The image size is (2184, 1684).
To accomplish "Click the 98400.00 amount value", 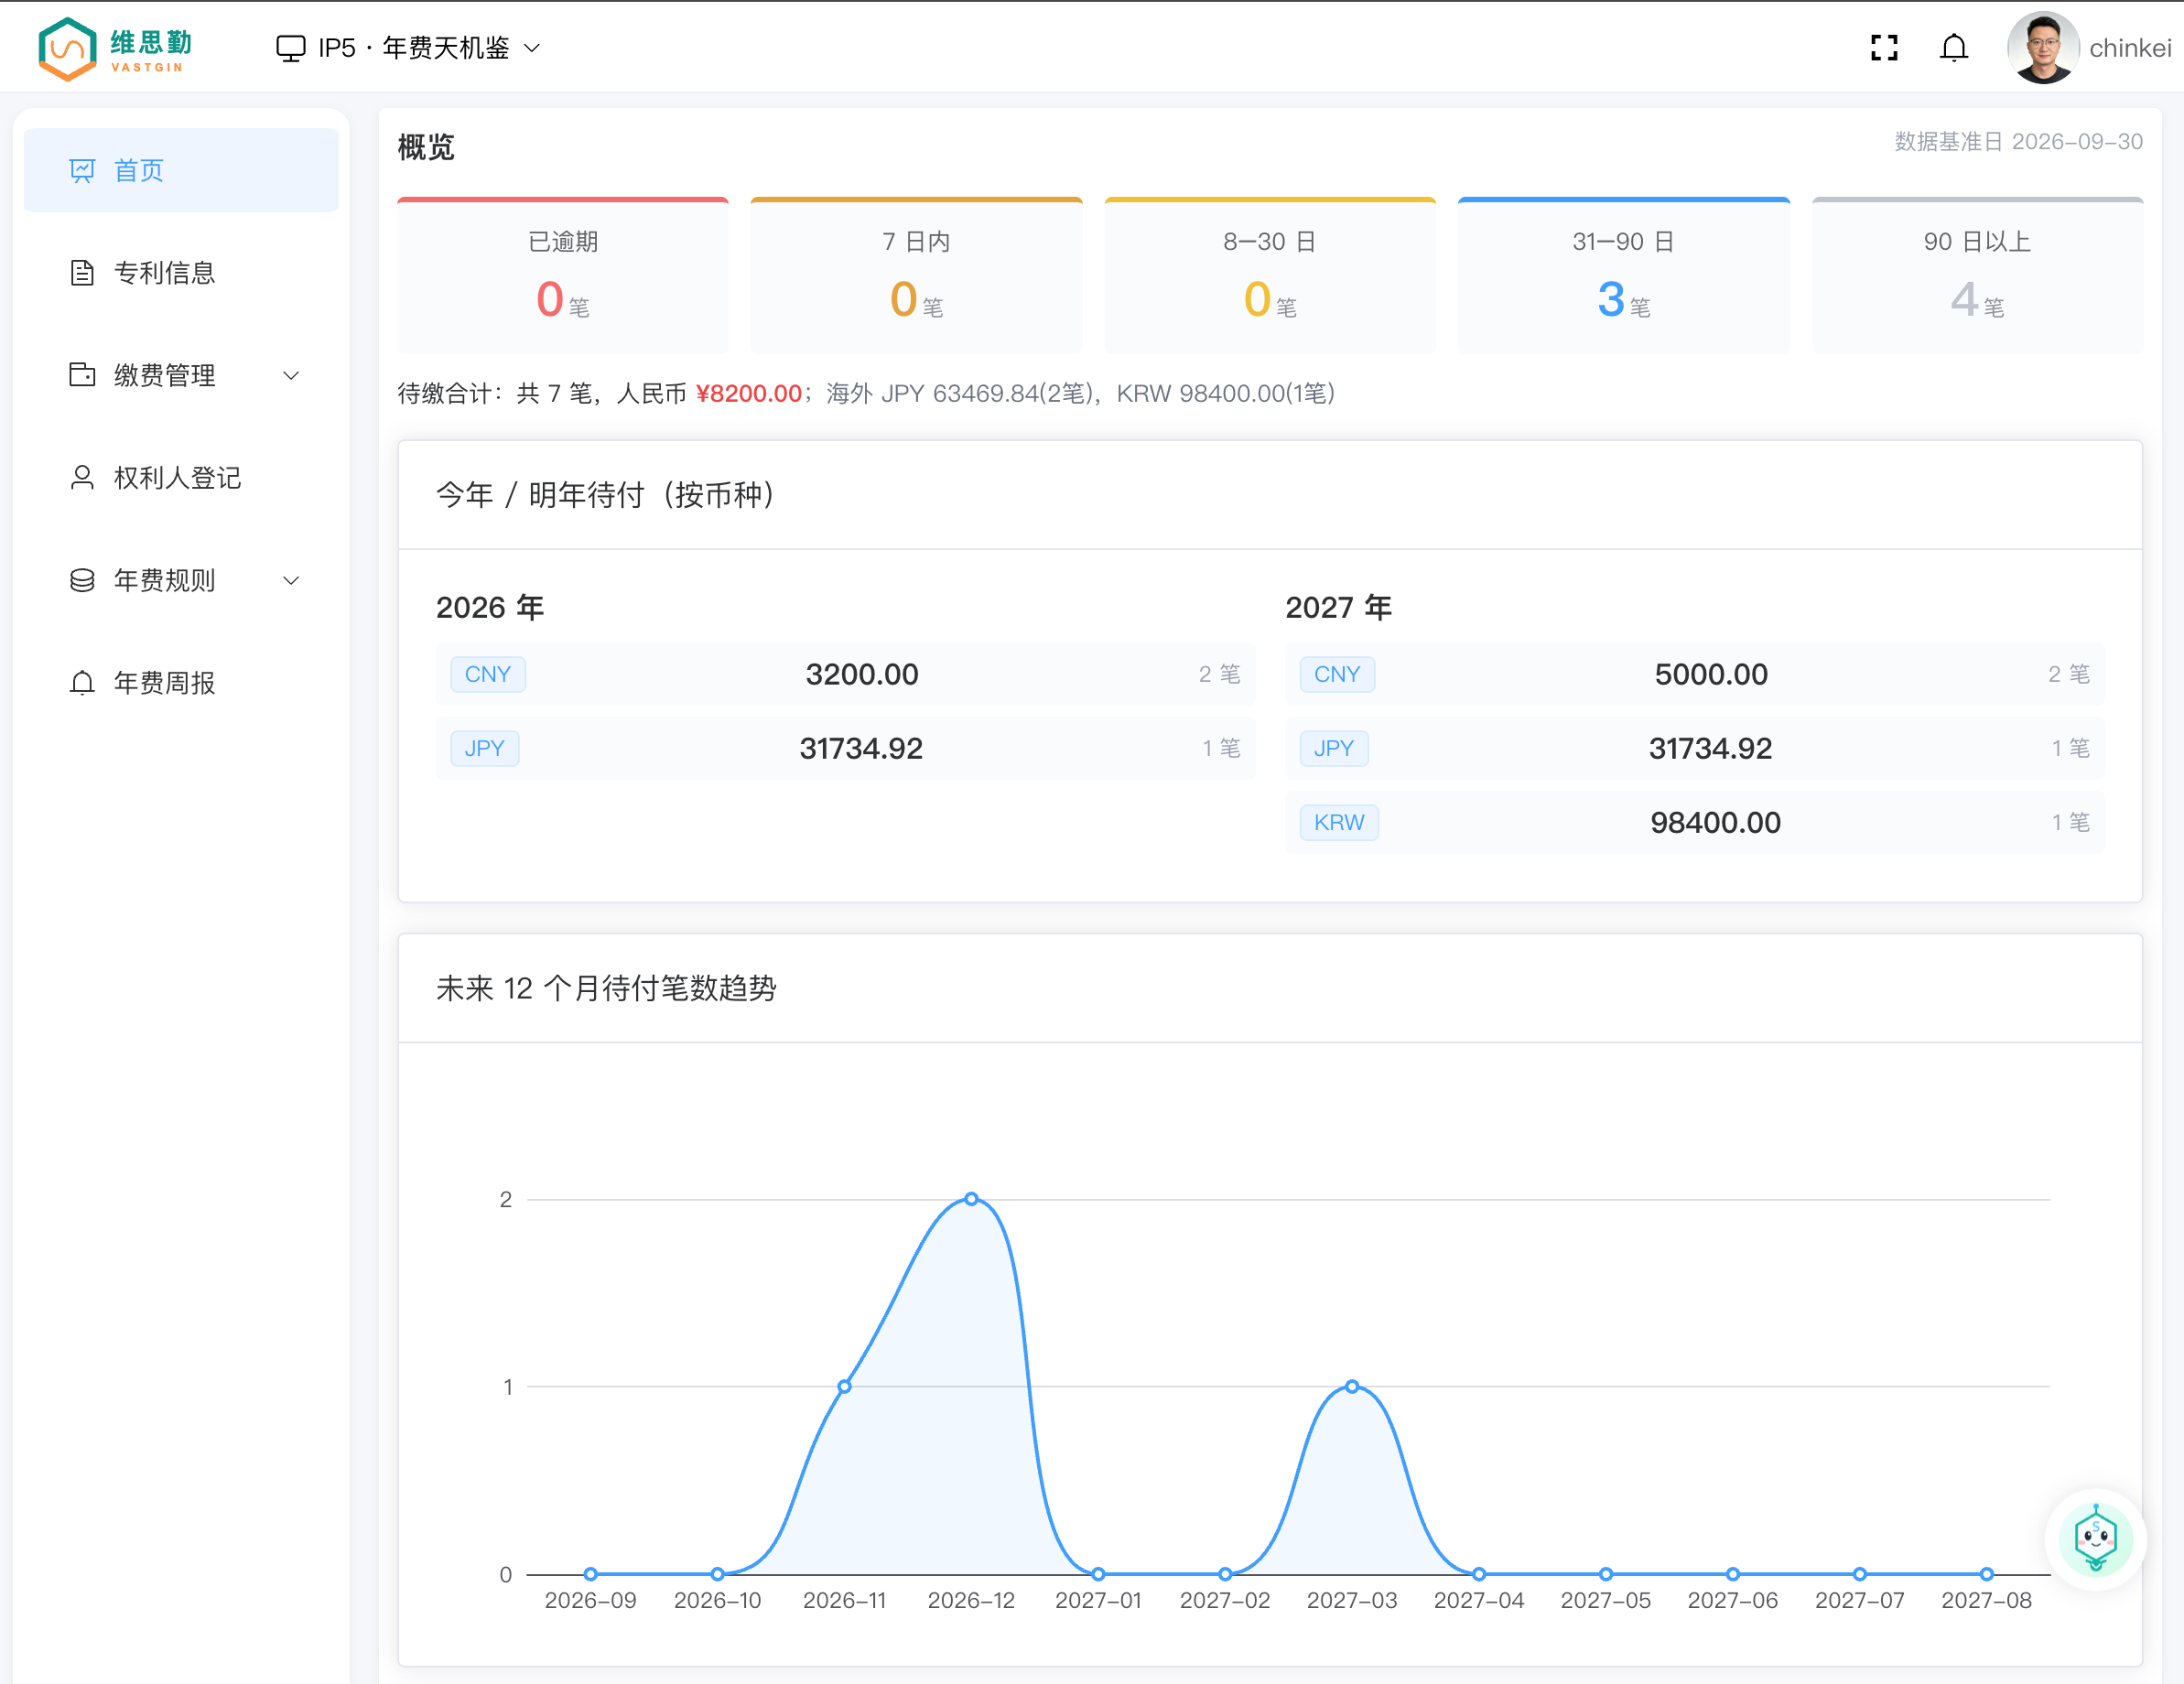I will pyautogui.click(x=1715, y=822).
